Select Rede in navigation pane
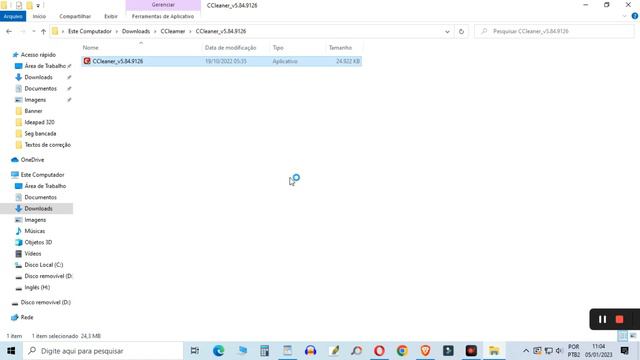 point(27,317)
